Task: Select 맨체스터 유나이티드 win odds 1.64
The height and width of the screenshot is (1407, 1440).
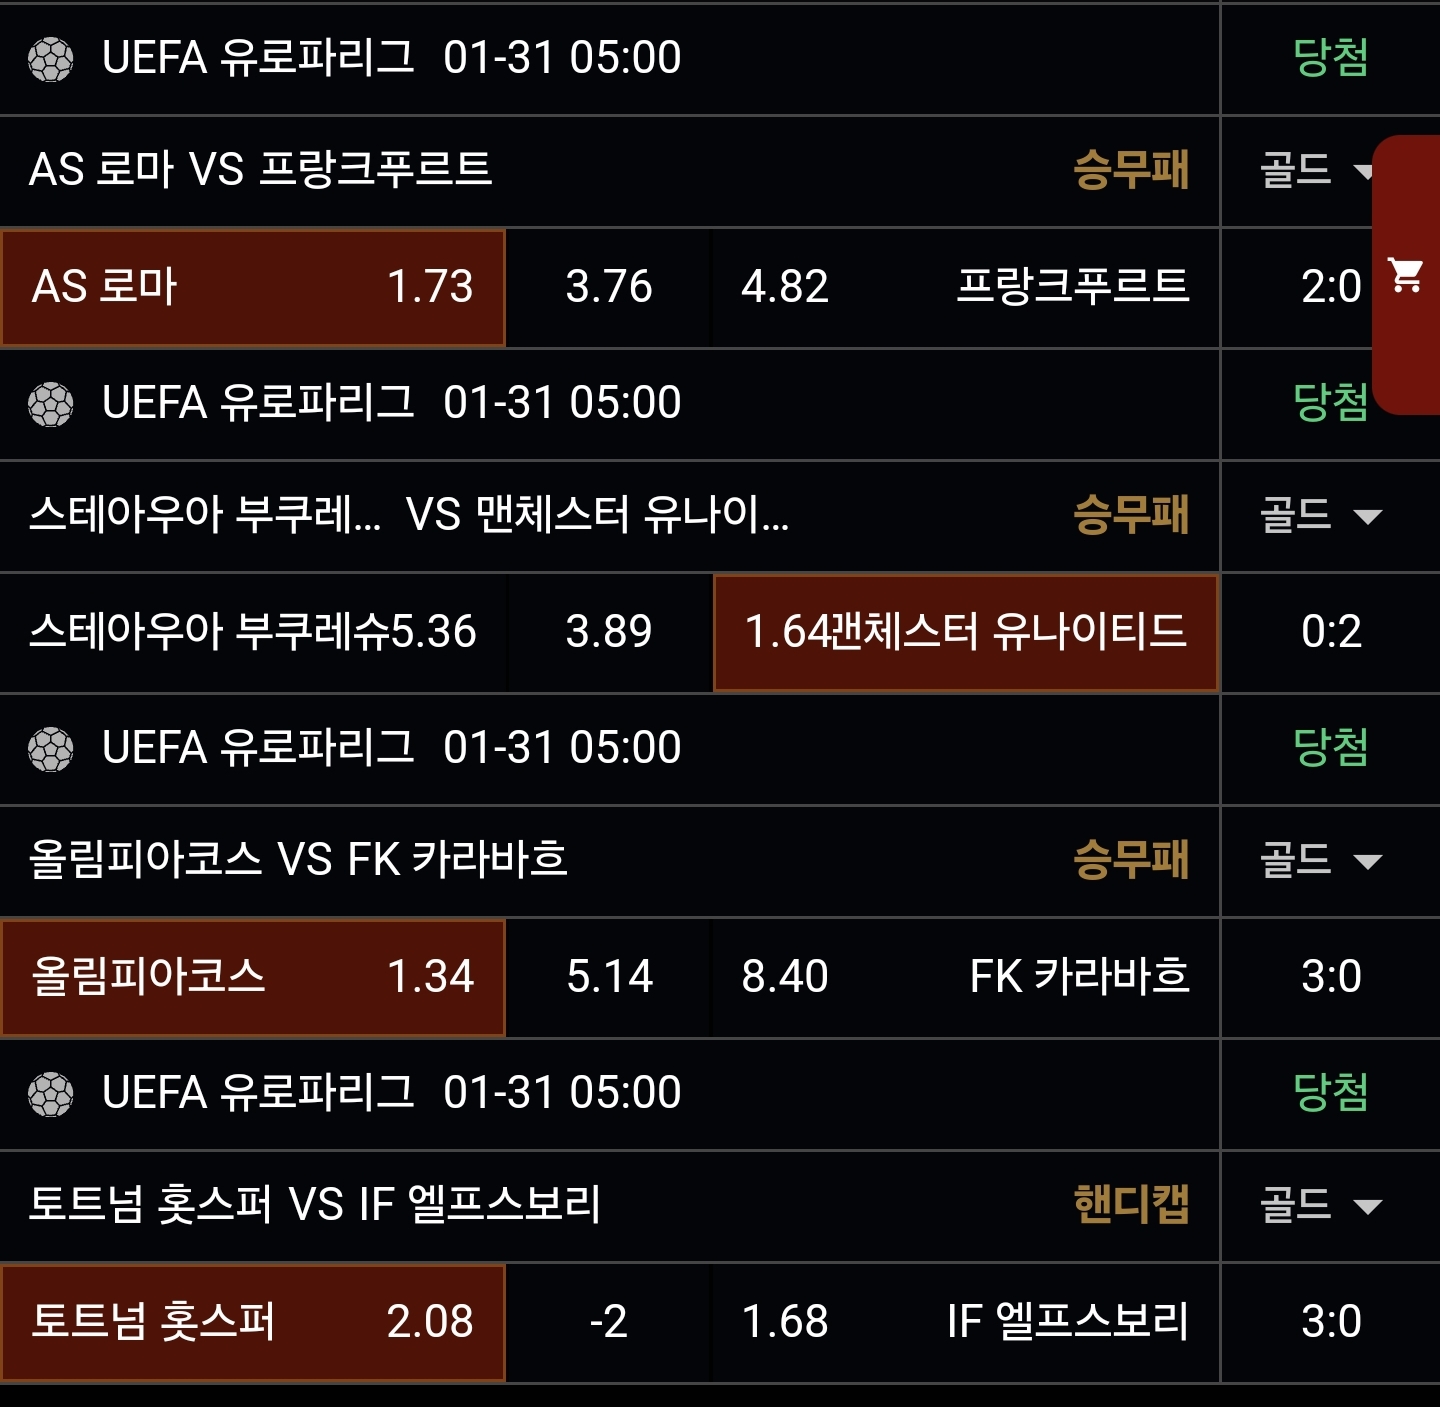Action: pyautogui.click(x=965, y=632)
